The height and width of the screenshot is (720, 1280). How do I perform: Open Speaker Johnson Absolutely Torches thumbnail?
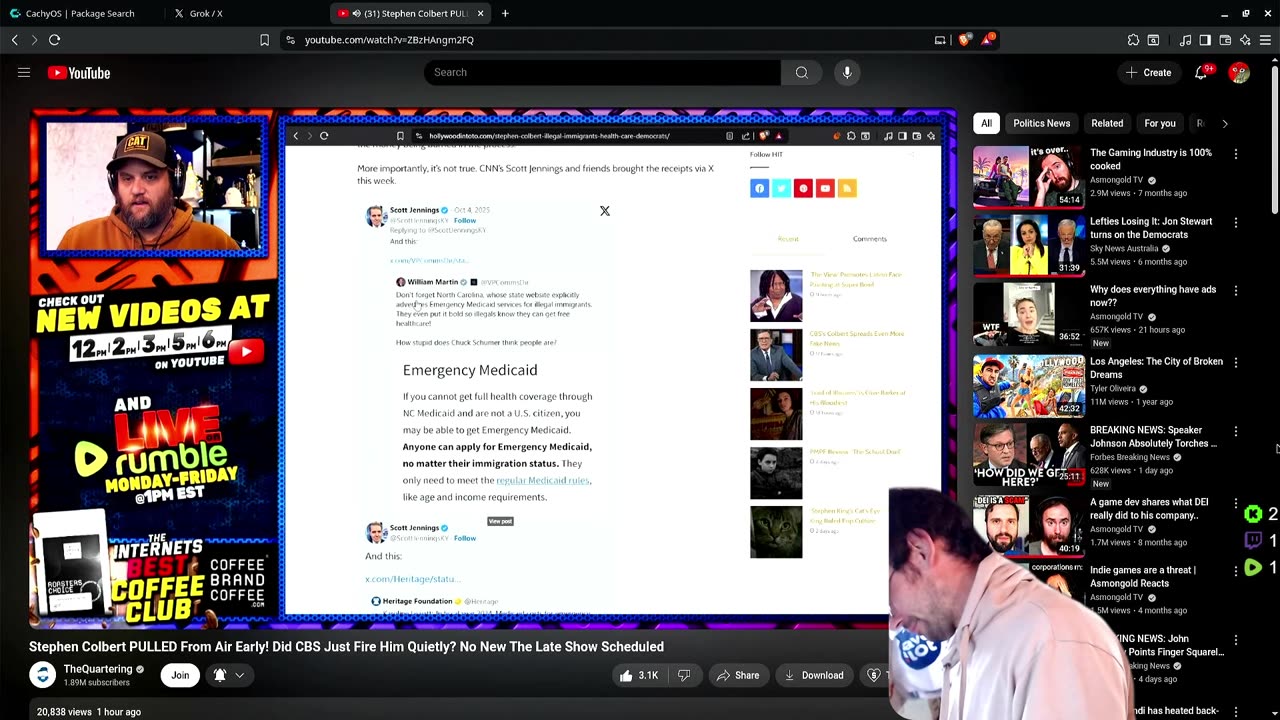click(x=1029, y=455)
